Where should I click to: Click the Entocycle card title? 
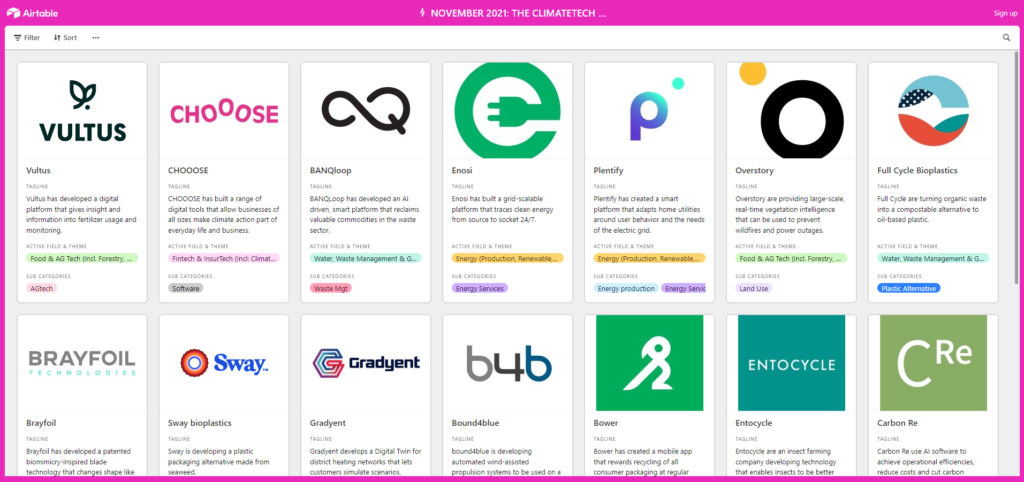(753, 423)
